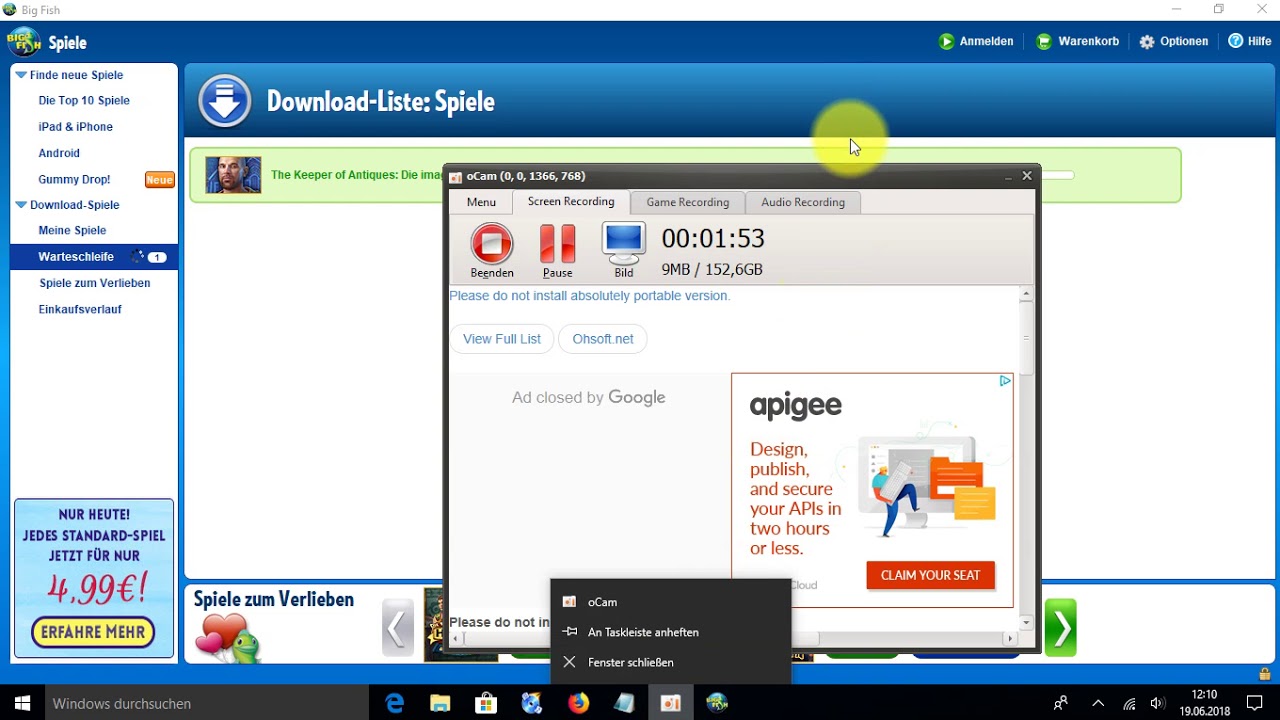Image resolution: width=1280 pixels, height=720 pixels.
Task: Click the AdChoices icon on apigee ad
Action: click(1005, 381)
